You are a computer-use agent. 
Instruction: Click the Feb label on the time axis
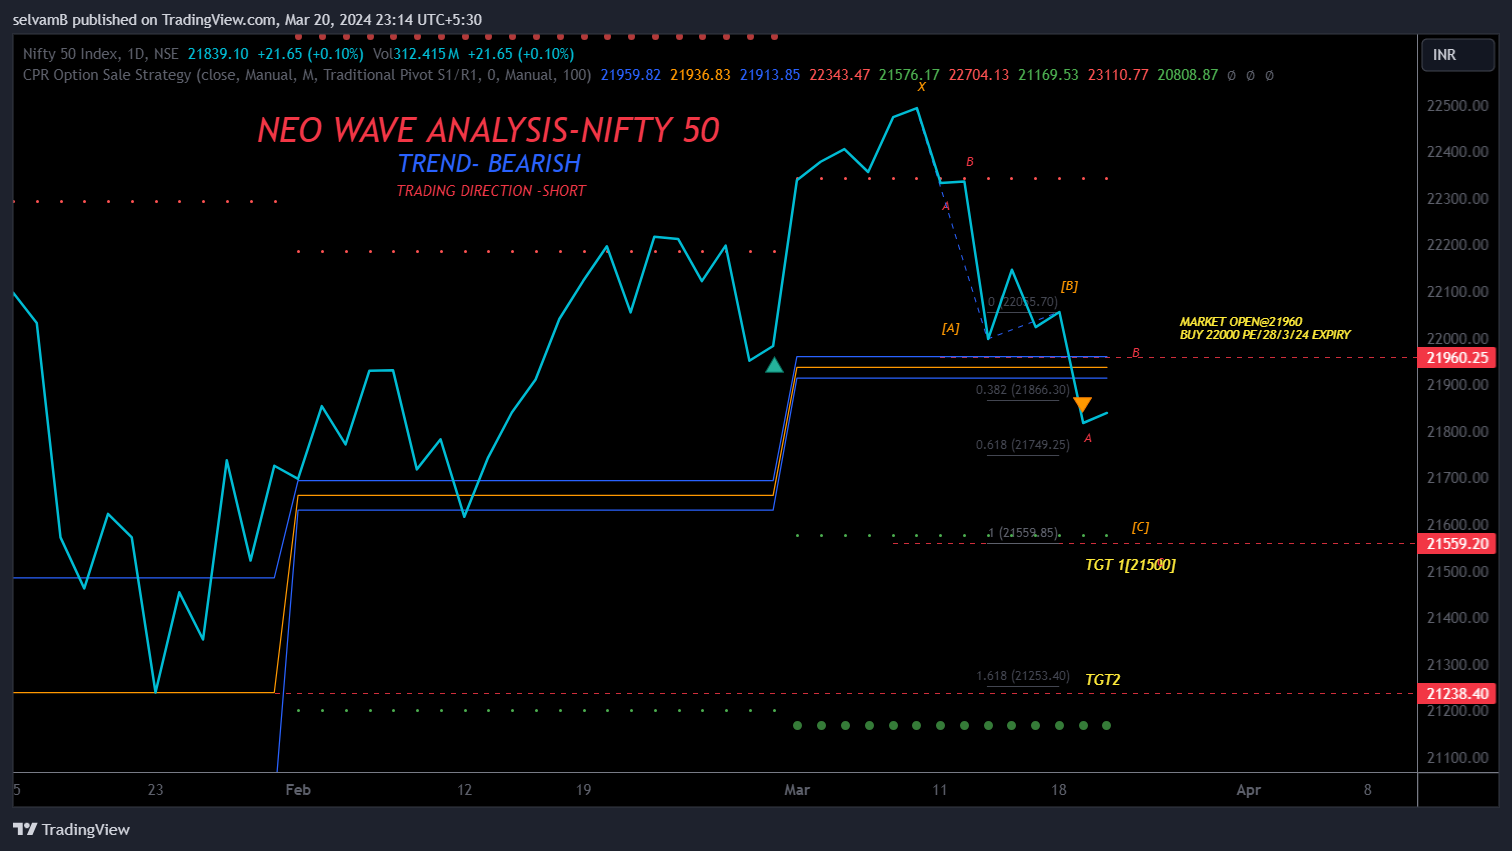pos(298,790)
